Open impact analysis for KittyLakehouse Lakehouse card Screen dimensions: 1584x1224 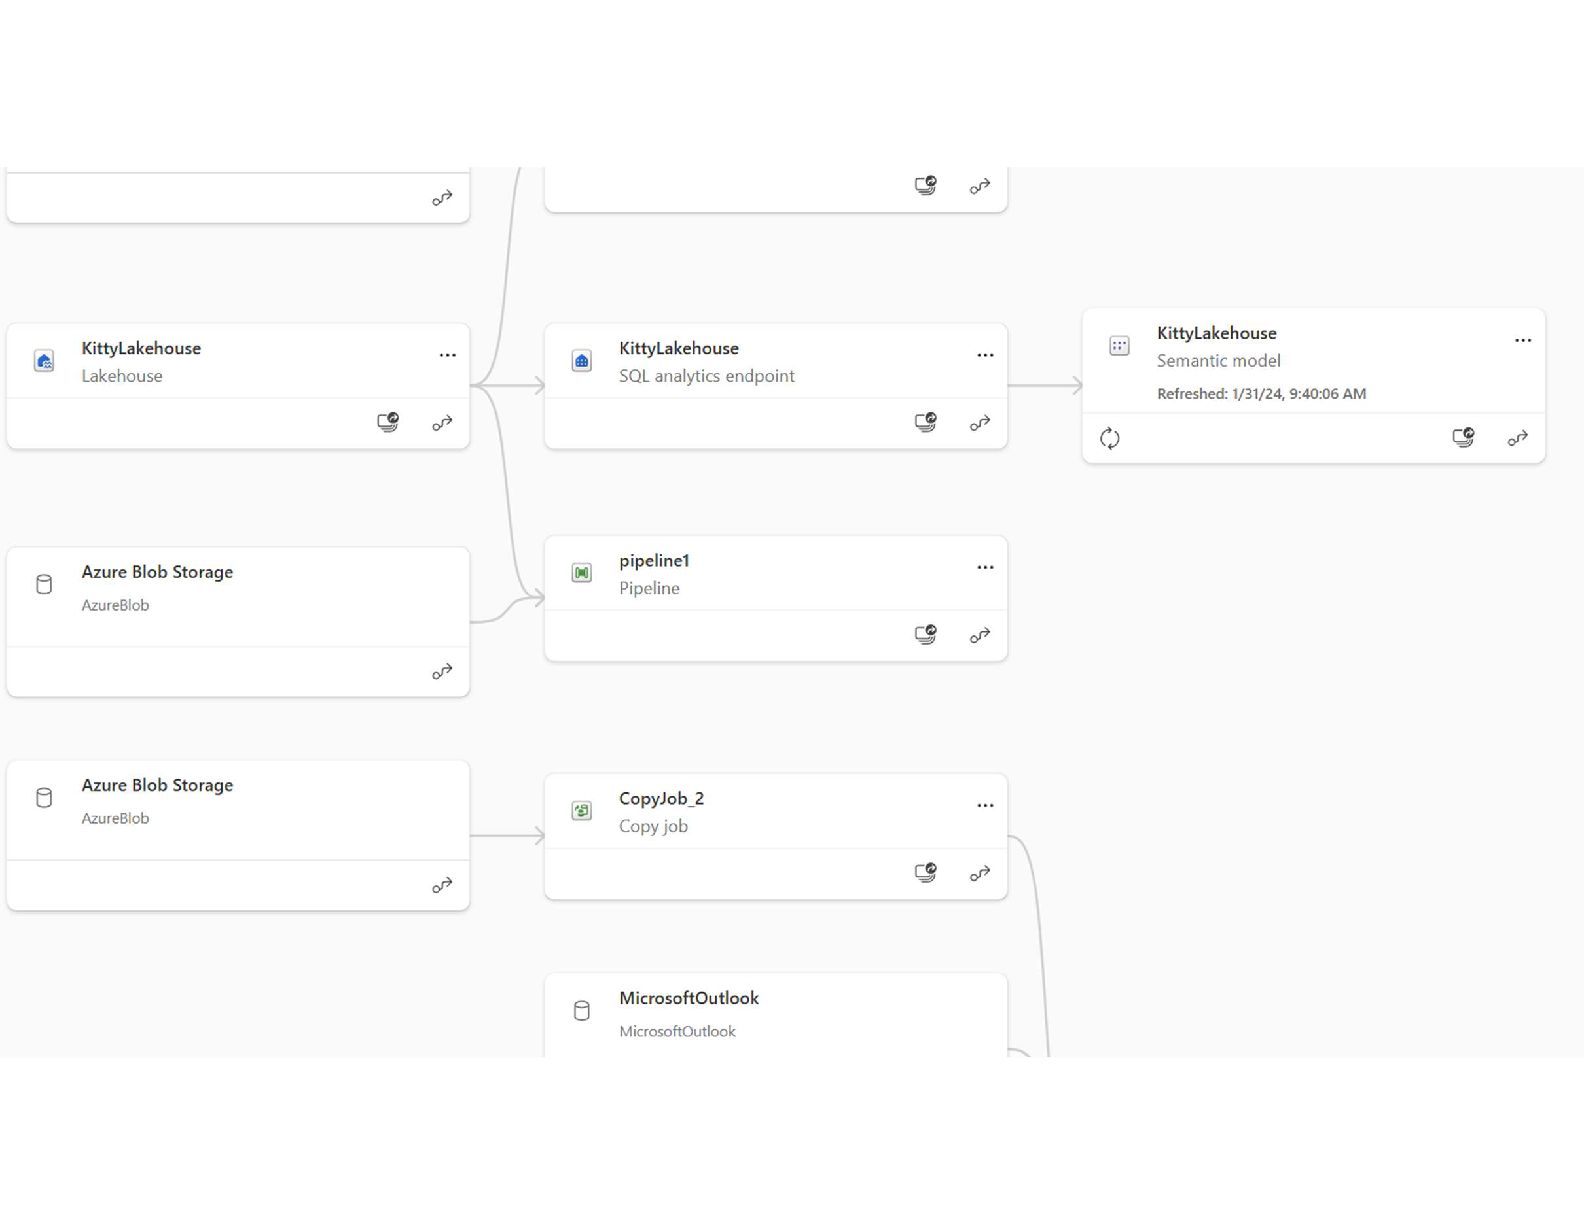tap(388, 423)
